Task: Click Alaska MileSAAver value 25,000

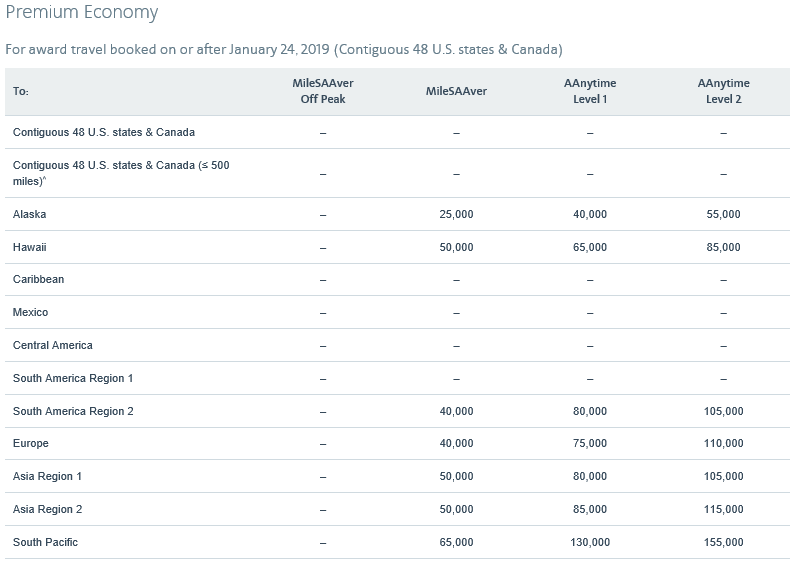Action: [456, 214]
